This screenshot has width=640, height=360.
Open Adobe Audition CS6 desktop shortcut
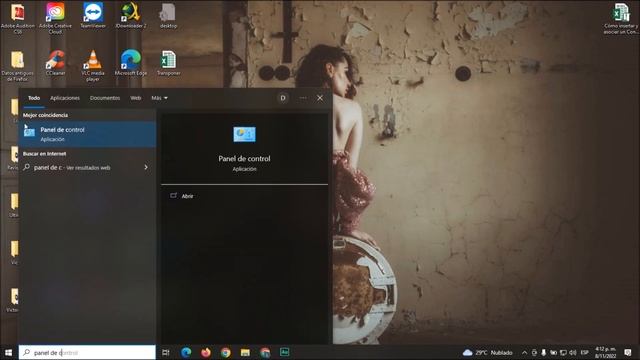[x=18, y=18]
